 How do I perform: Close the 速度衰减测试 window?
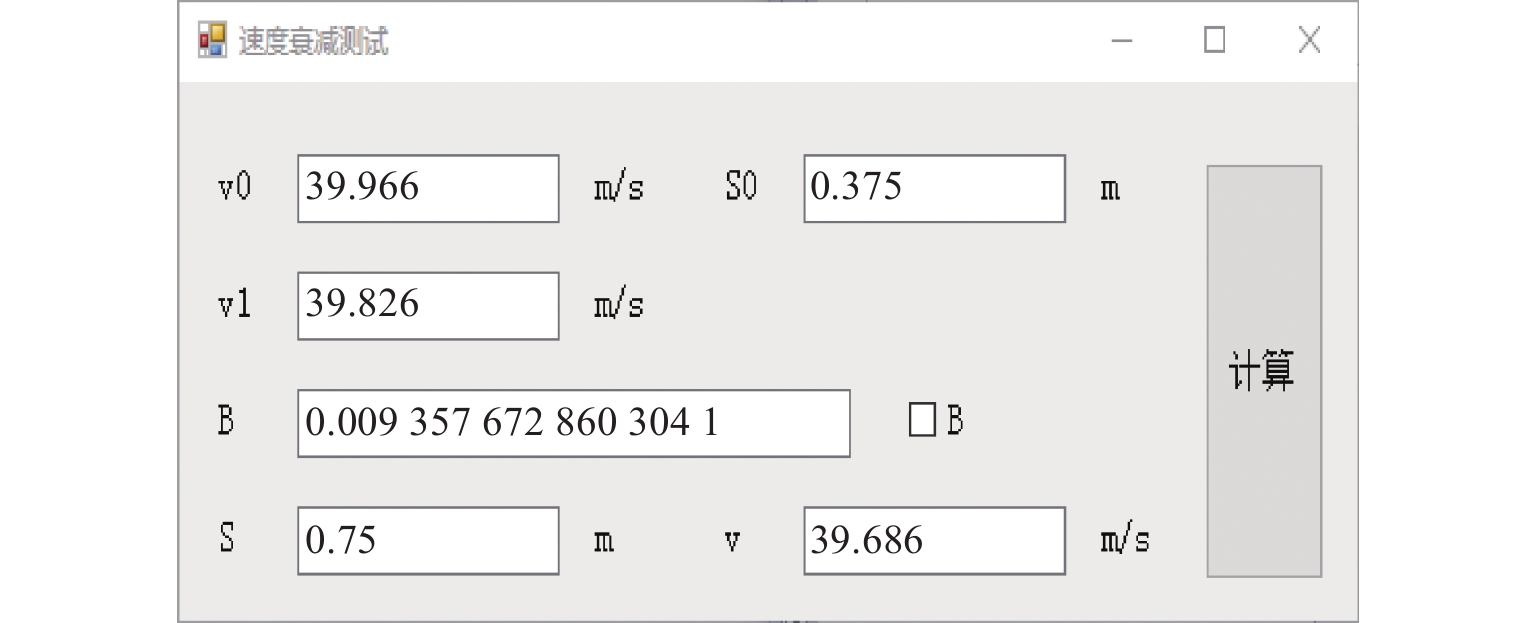(x=1308, y=41)
